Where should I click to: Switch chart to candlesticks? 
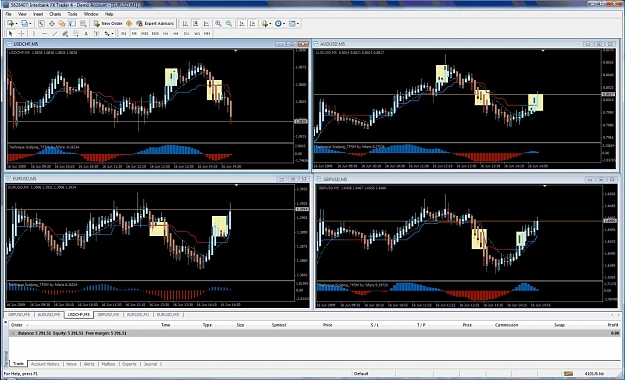click(x=196, y=24)
